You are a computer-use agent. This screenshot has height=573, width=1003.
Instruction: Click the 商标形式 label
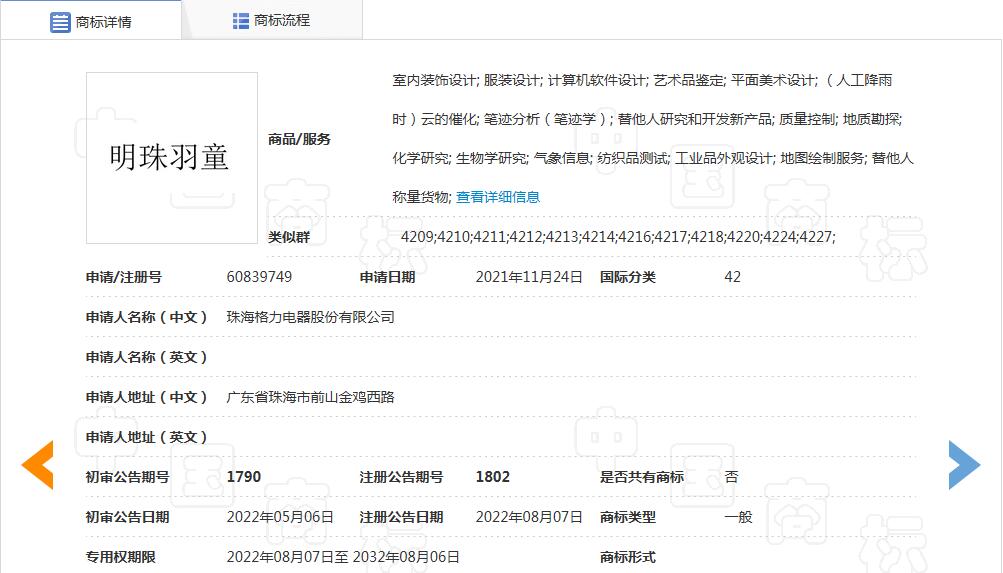tap(628, 557)
